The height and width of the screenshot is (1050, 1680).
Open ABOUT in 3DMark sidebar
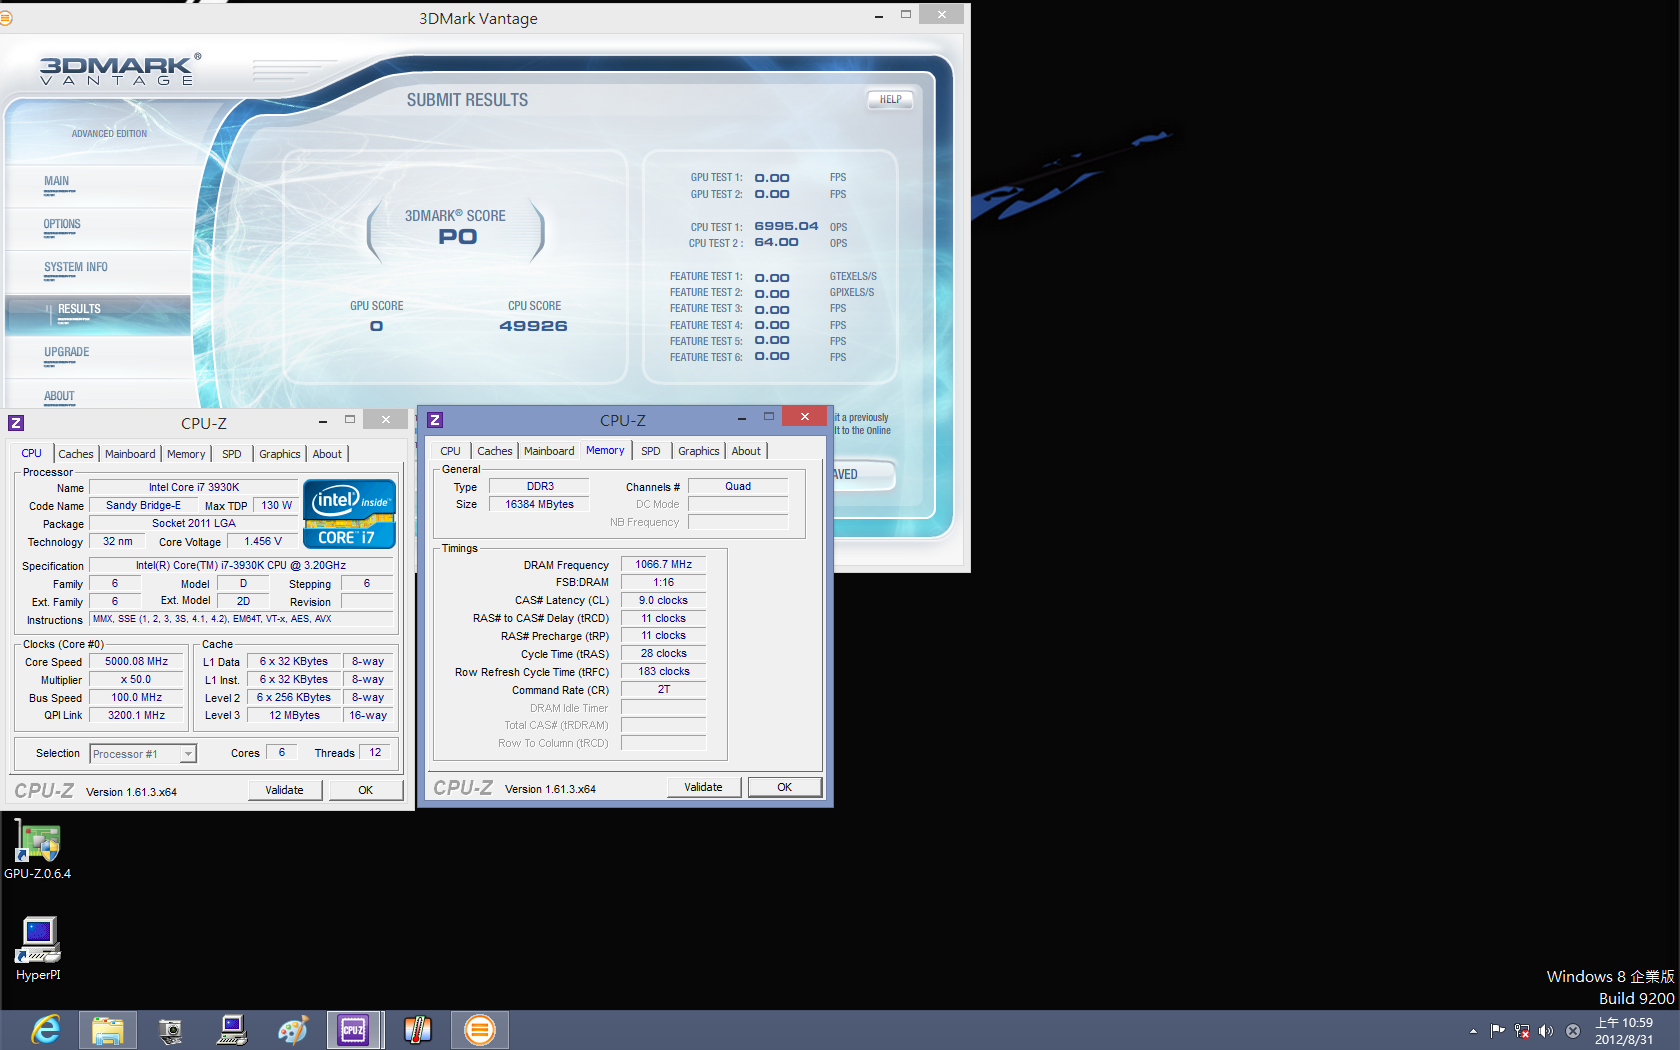pos(59,397)
